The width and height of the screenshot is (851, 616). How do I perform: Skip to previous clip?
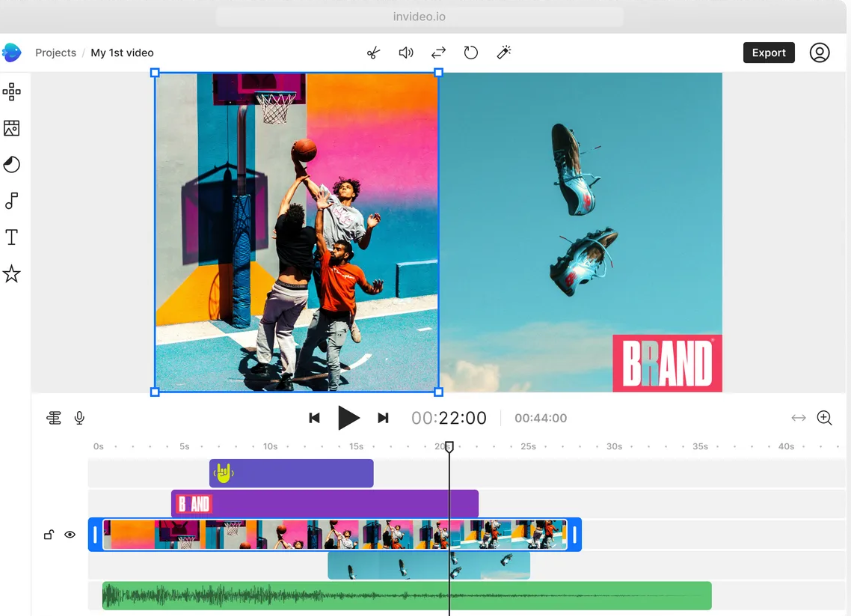click(x=314, y=418)
